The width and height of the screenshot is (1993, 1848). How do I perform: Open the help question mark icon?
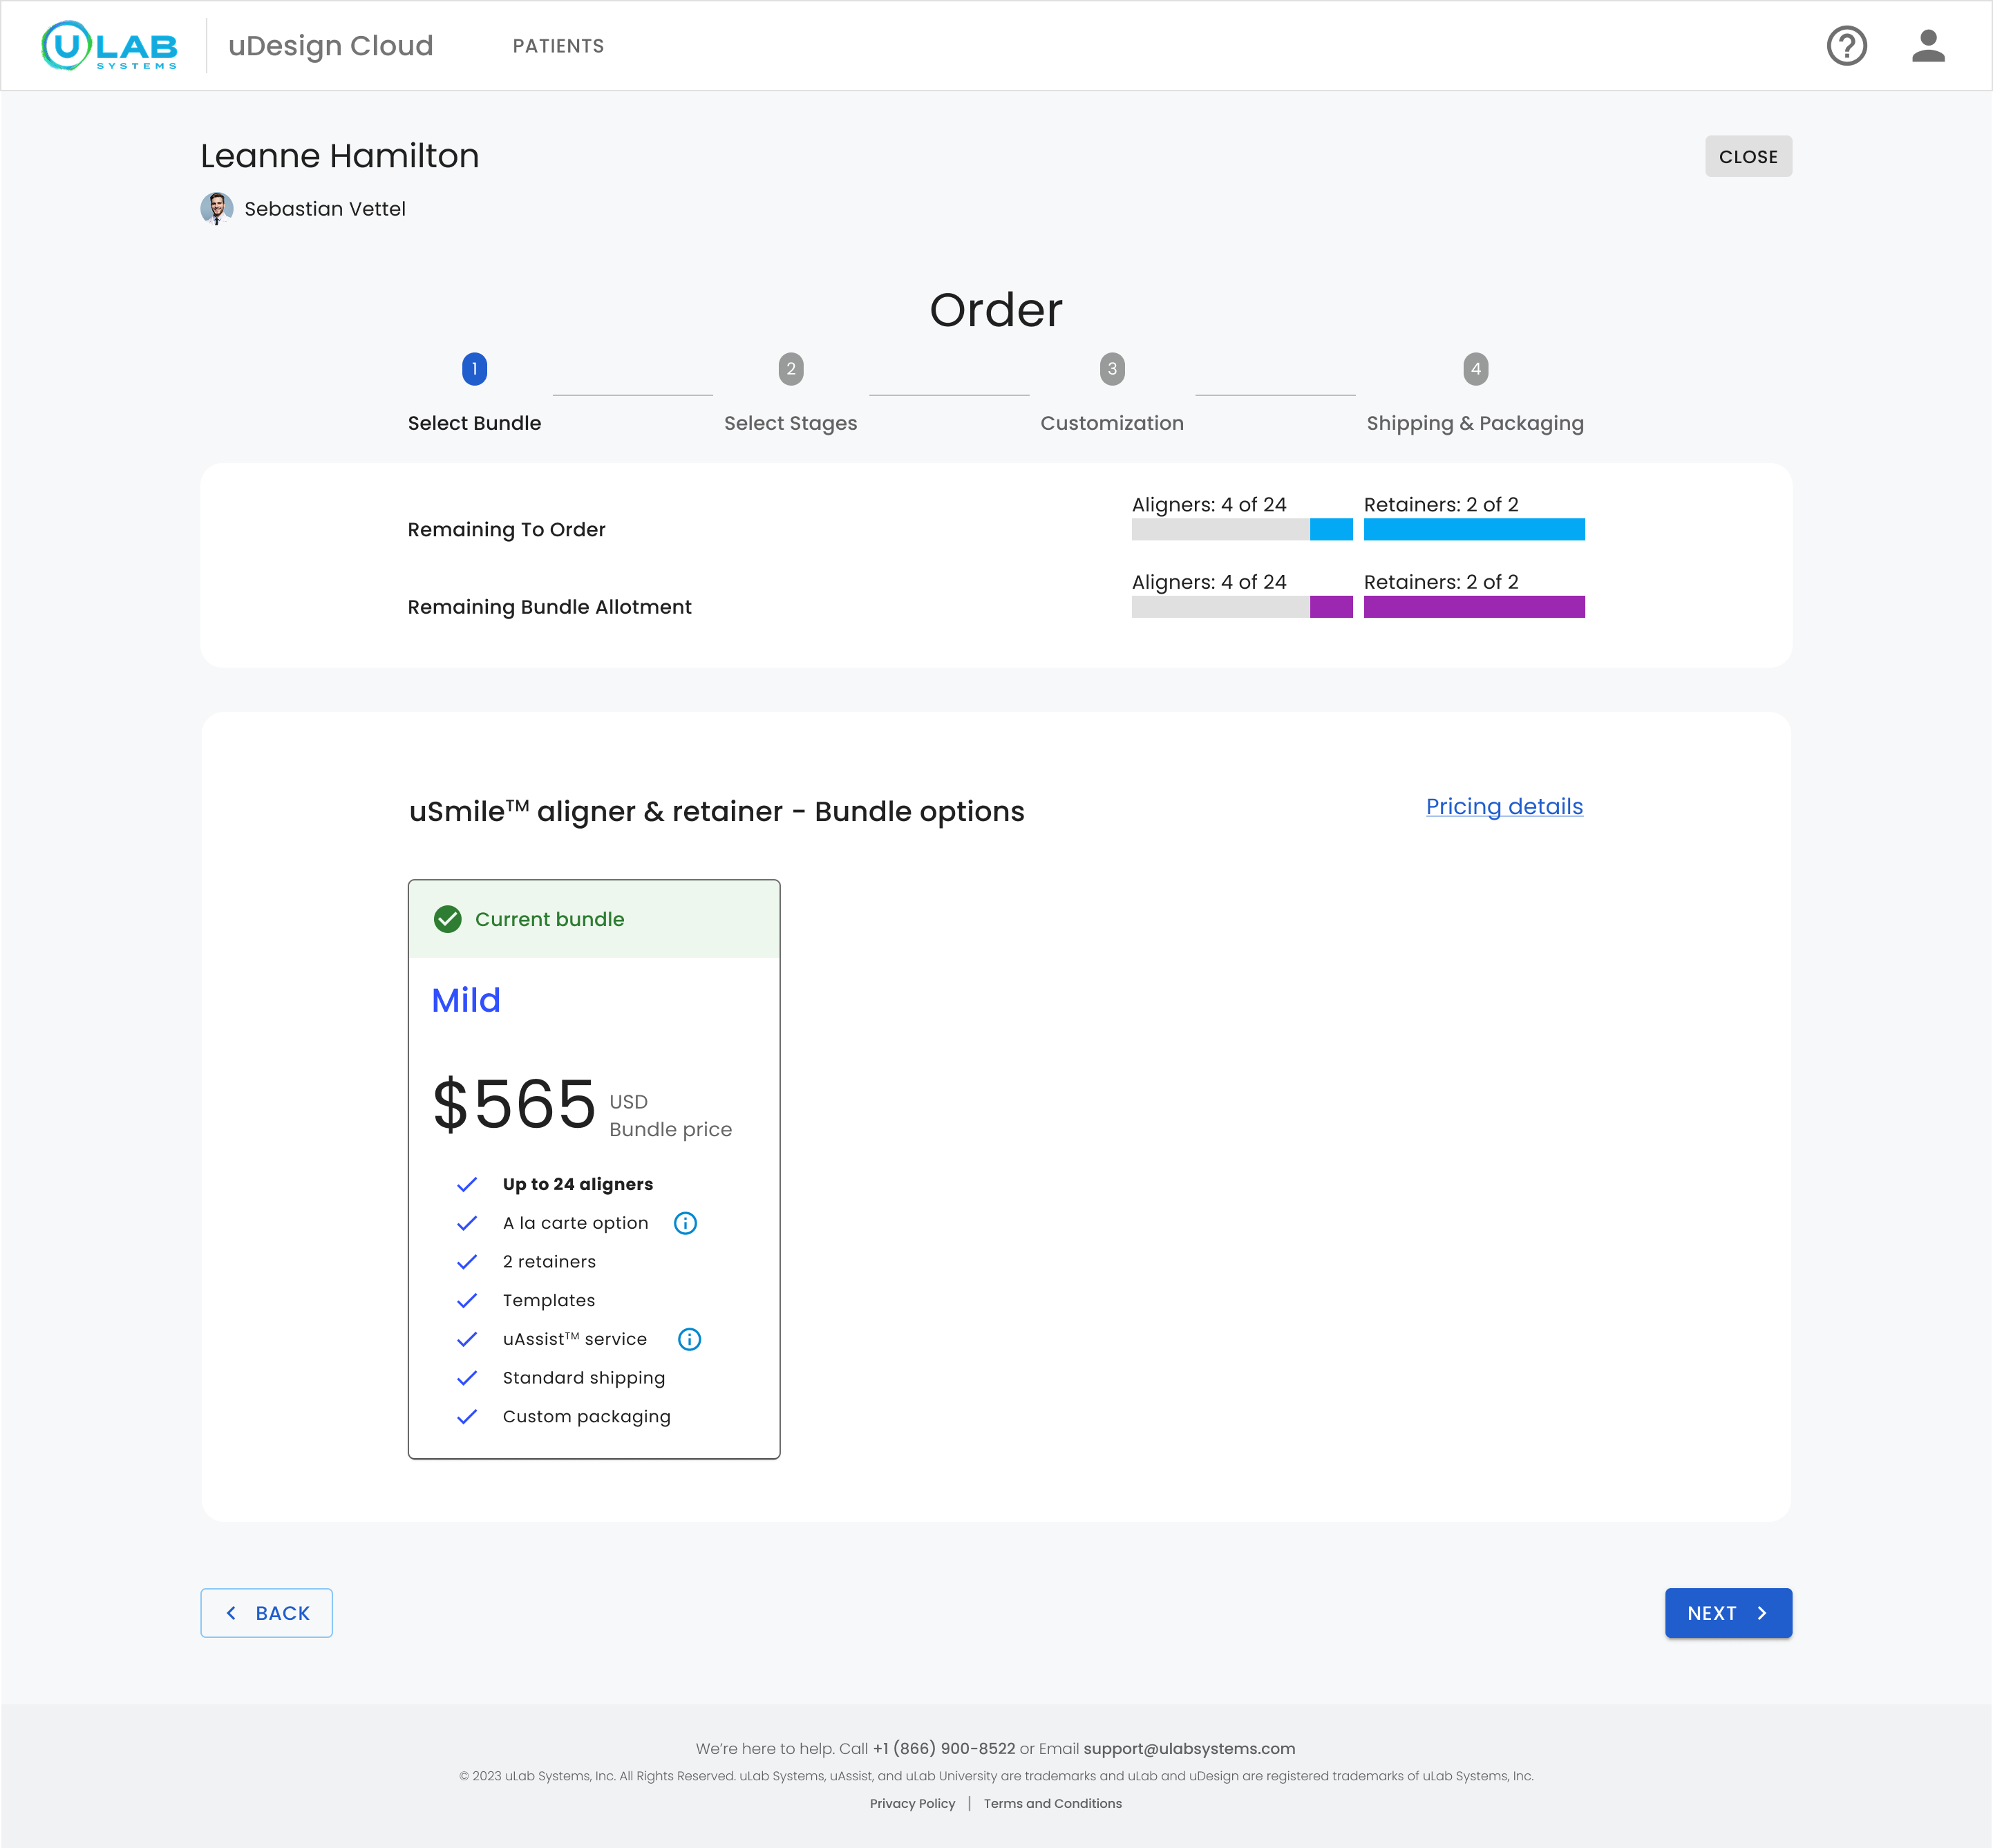(x=1846, y=46)
